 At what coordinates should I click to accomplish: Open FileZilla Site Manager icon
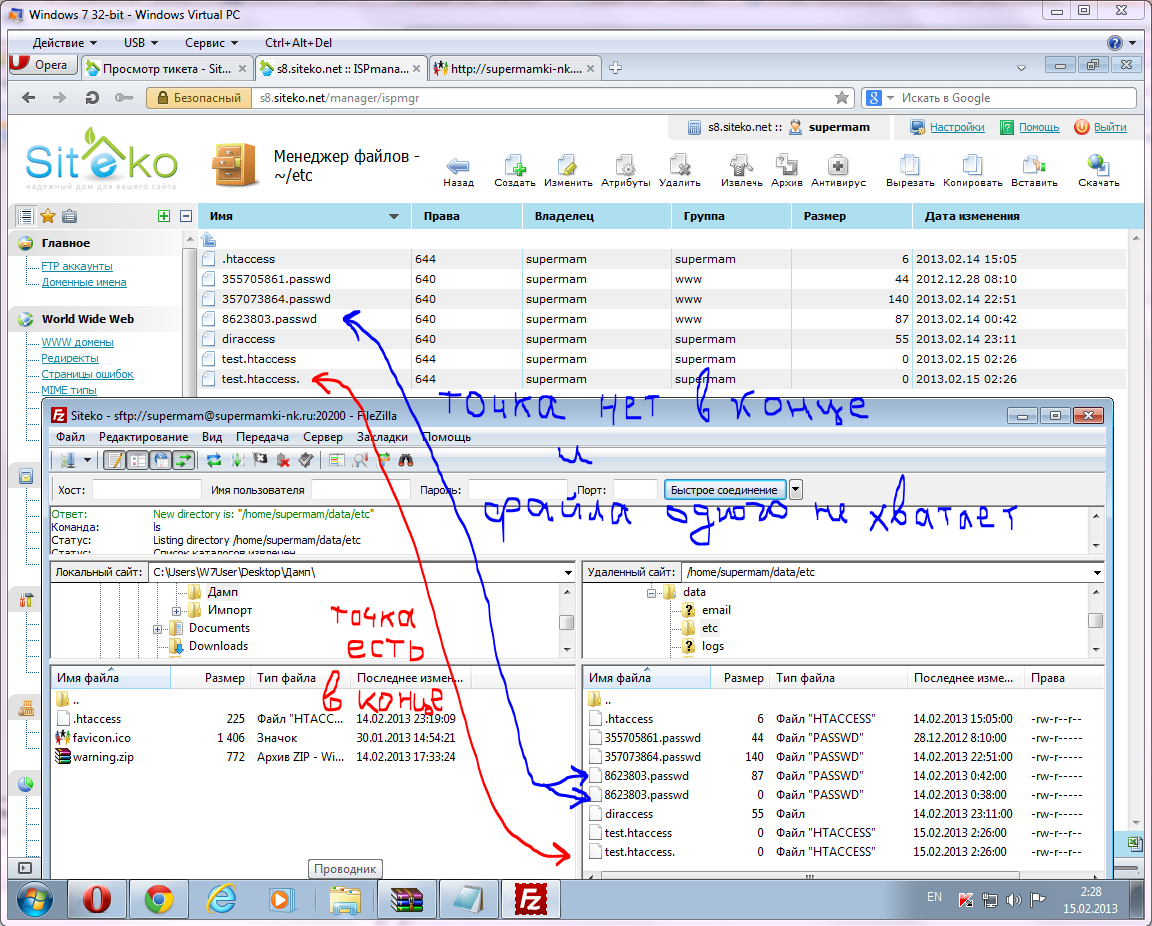[x=68, y=460]
